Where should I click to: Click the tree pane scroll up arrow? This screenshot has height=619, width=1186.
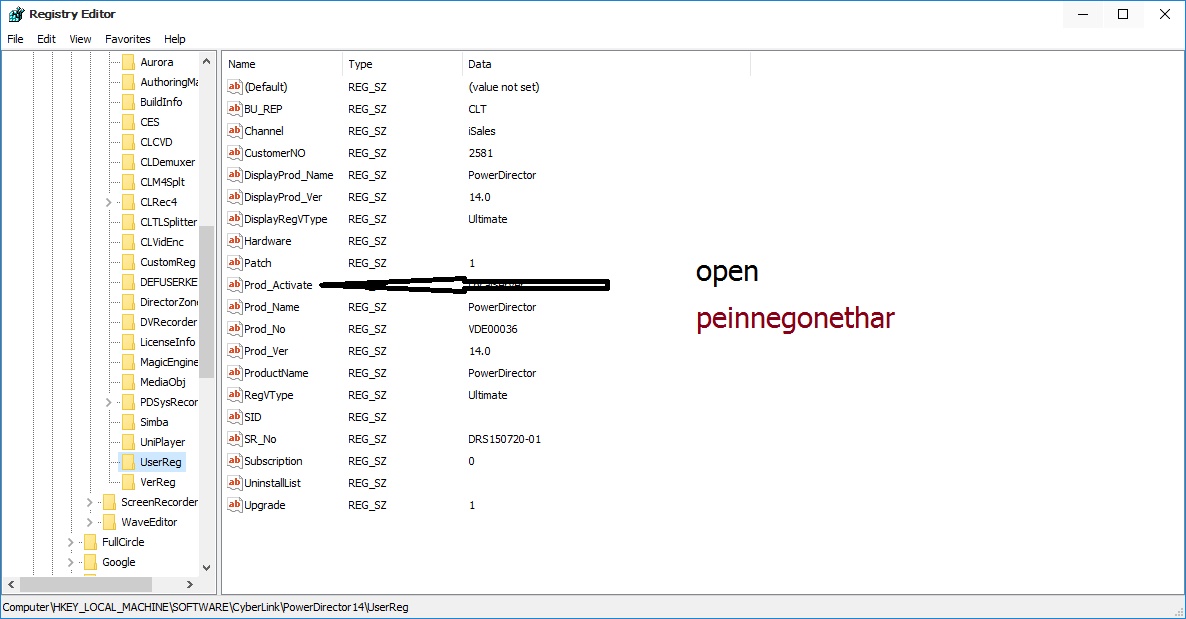pos(206,61)
